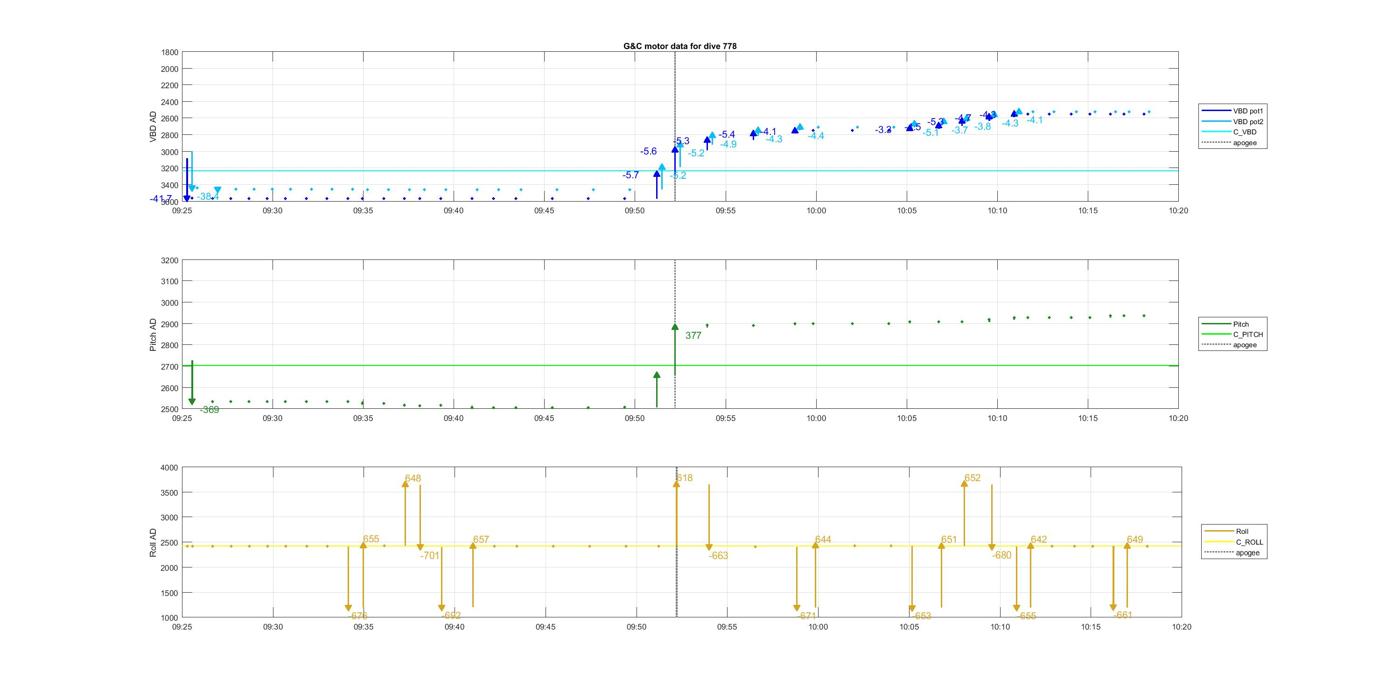Click the '657' roll data label

coord(481,539)
